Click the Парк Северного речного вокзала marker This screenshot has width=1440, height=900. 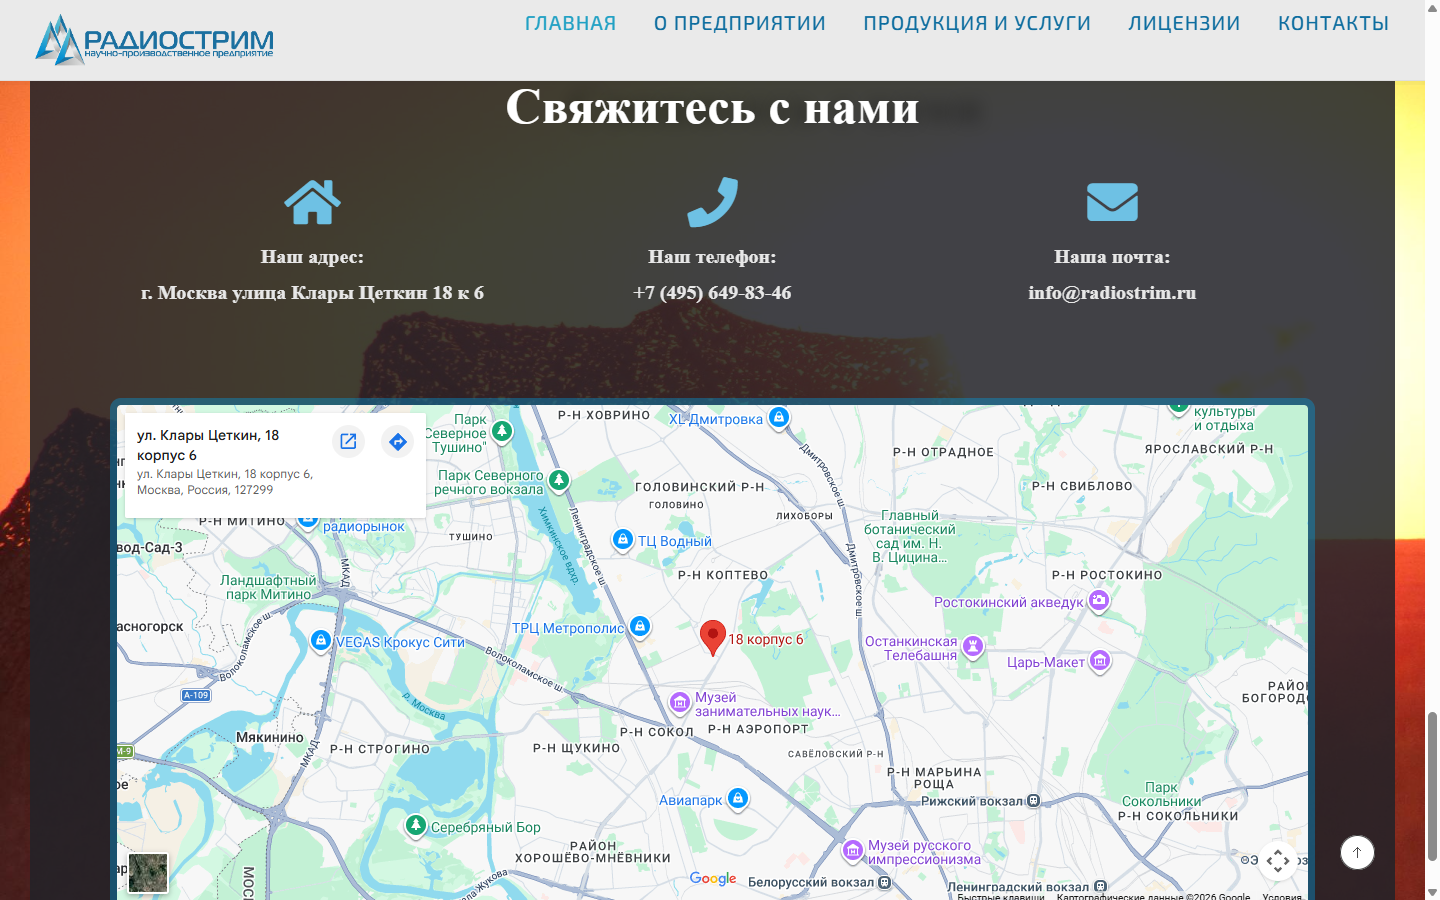tap(559, 480)
